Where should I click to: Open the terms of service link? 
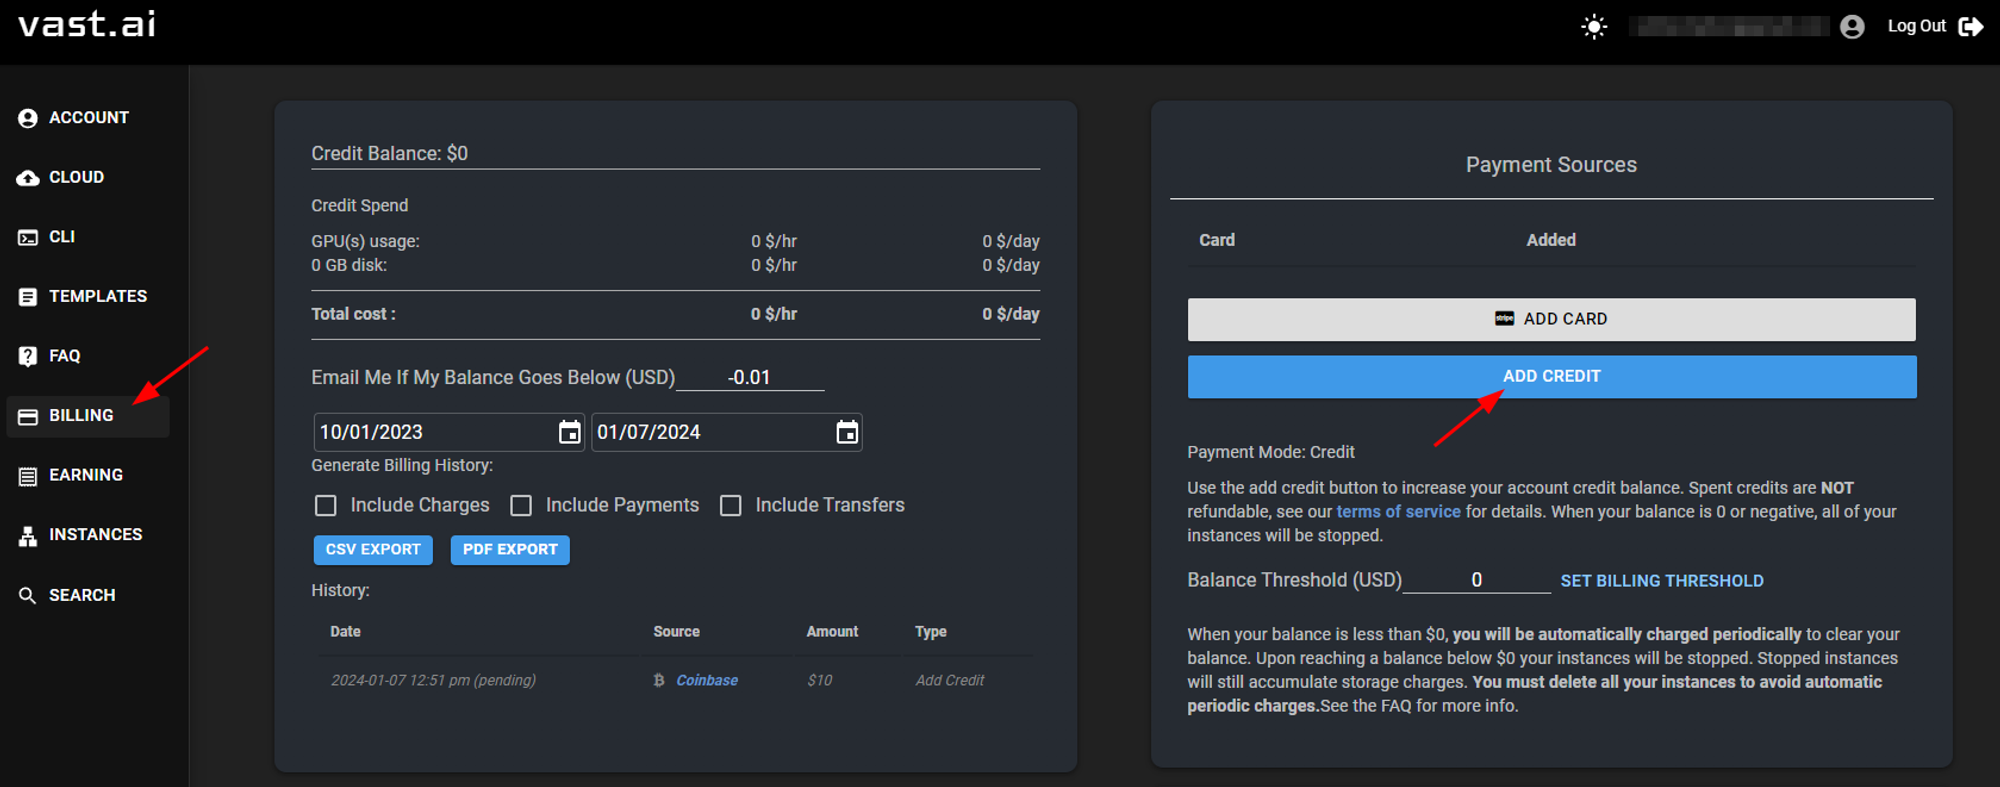1398,512
